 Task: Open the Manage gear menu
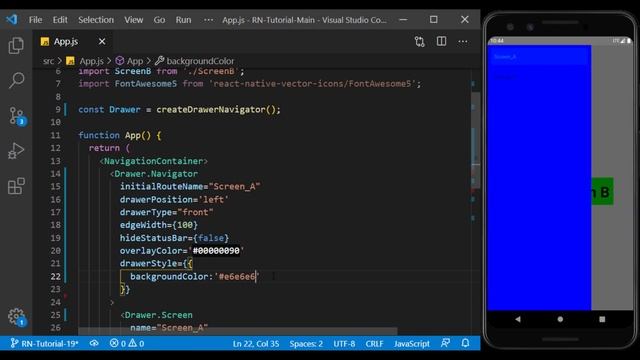[x=16, y=317]
